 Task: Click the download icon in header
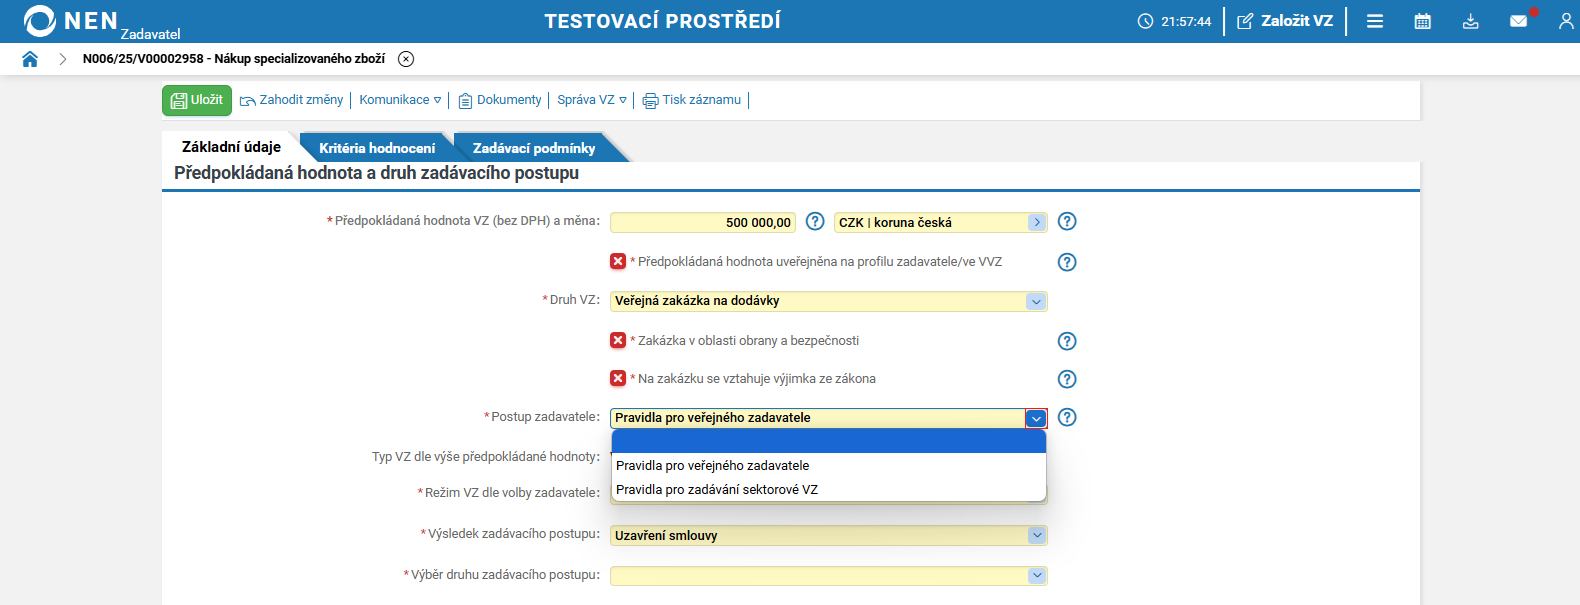coord(1470,21)
